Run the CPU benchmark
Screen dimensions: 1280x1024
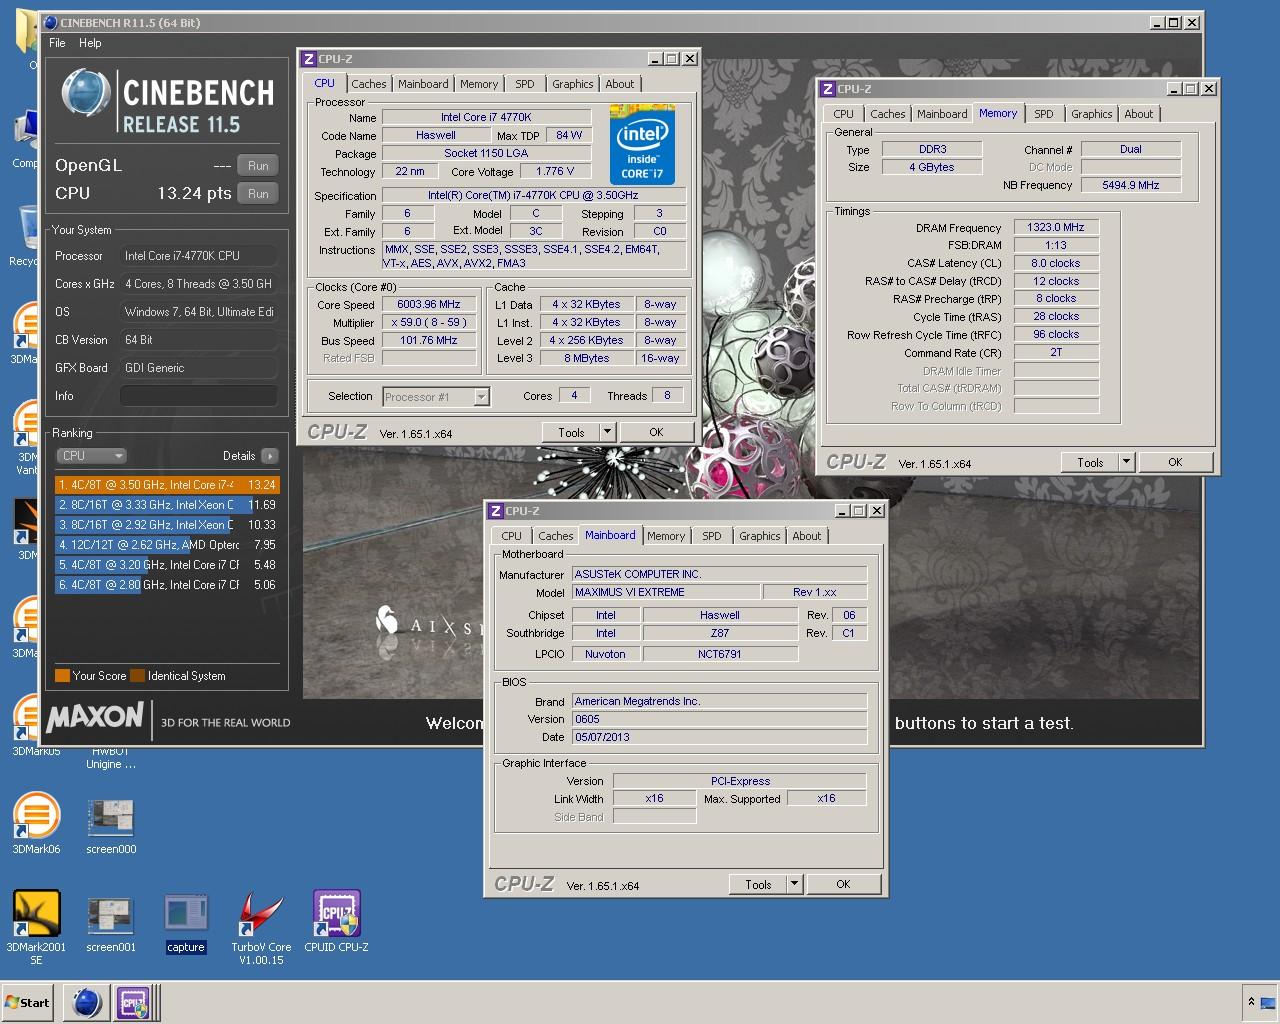[x=258, y=194]
